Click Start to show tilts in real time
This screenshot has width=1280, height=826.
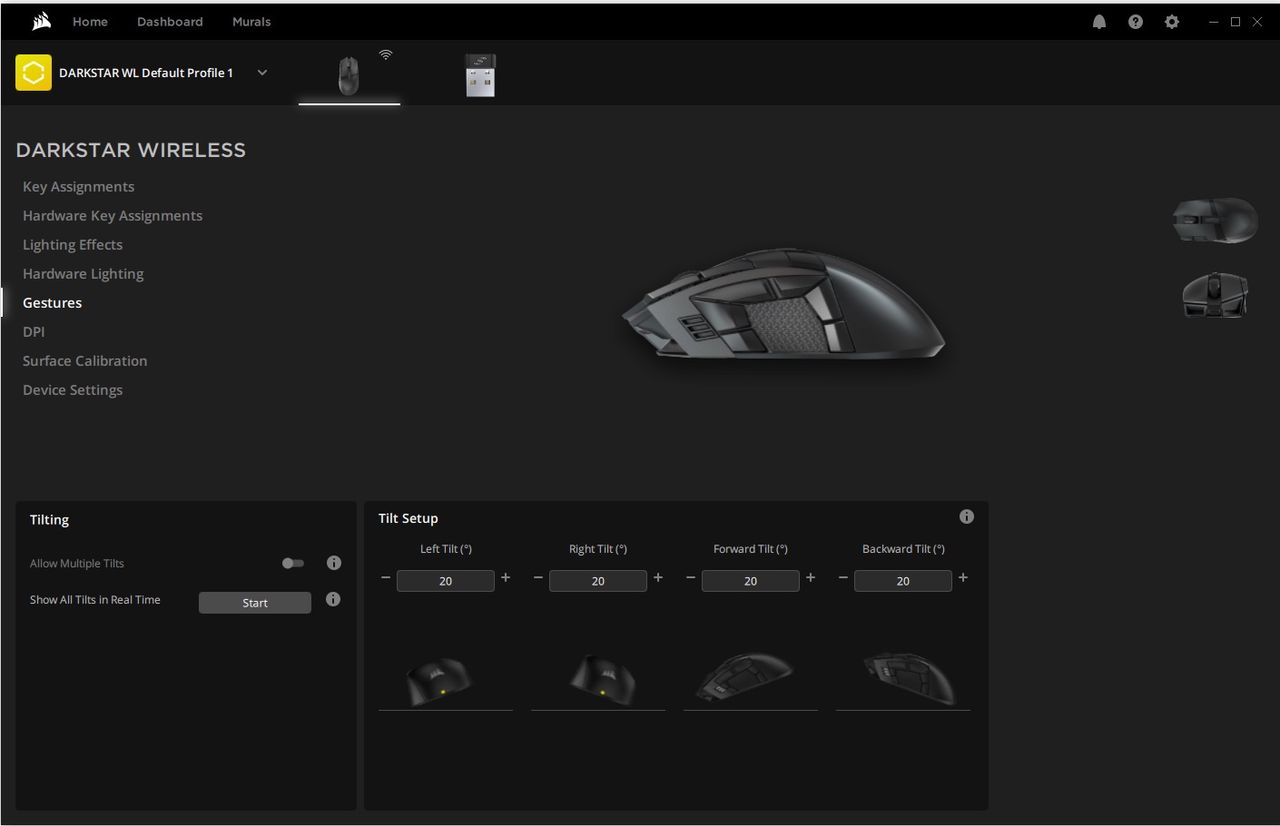(x=255, y=603)
